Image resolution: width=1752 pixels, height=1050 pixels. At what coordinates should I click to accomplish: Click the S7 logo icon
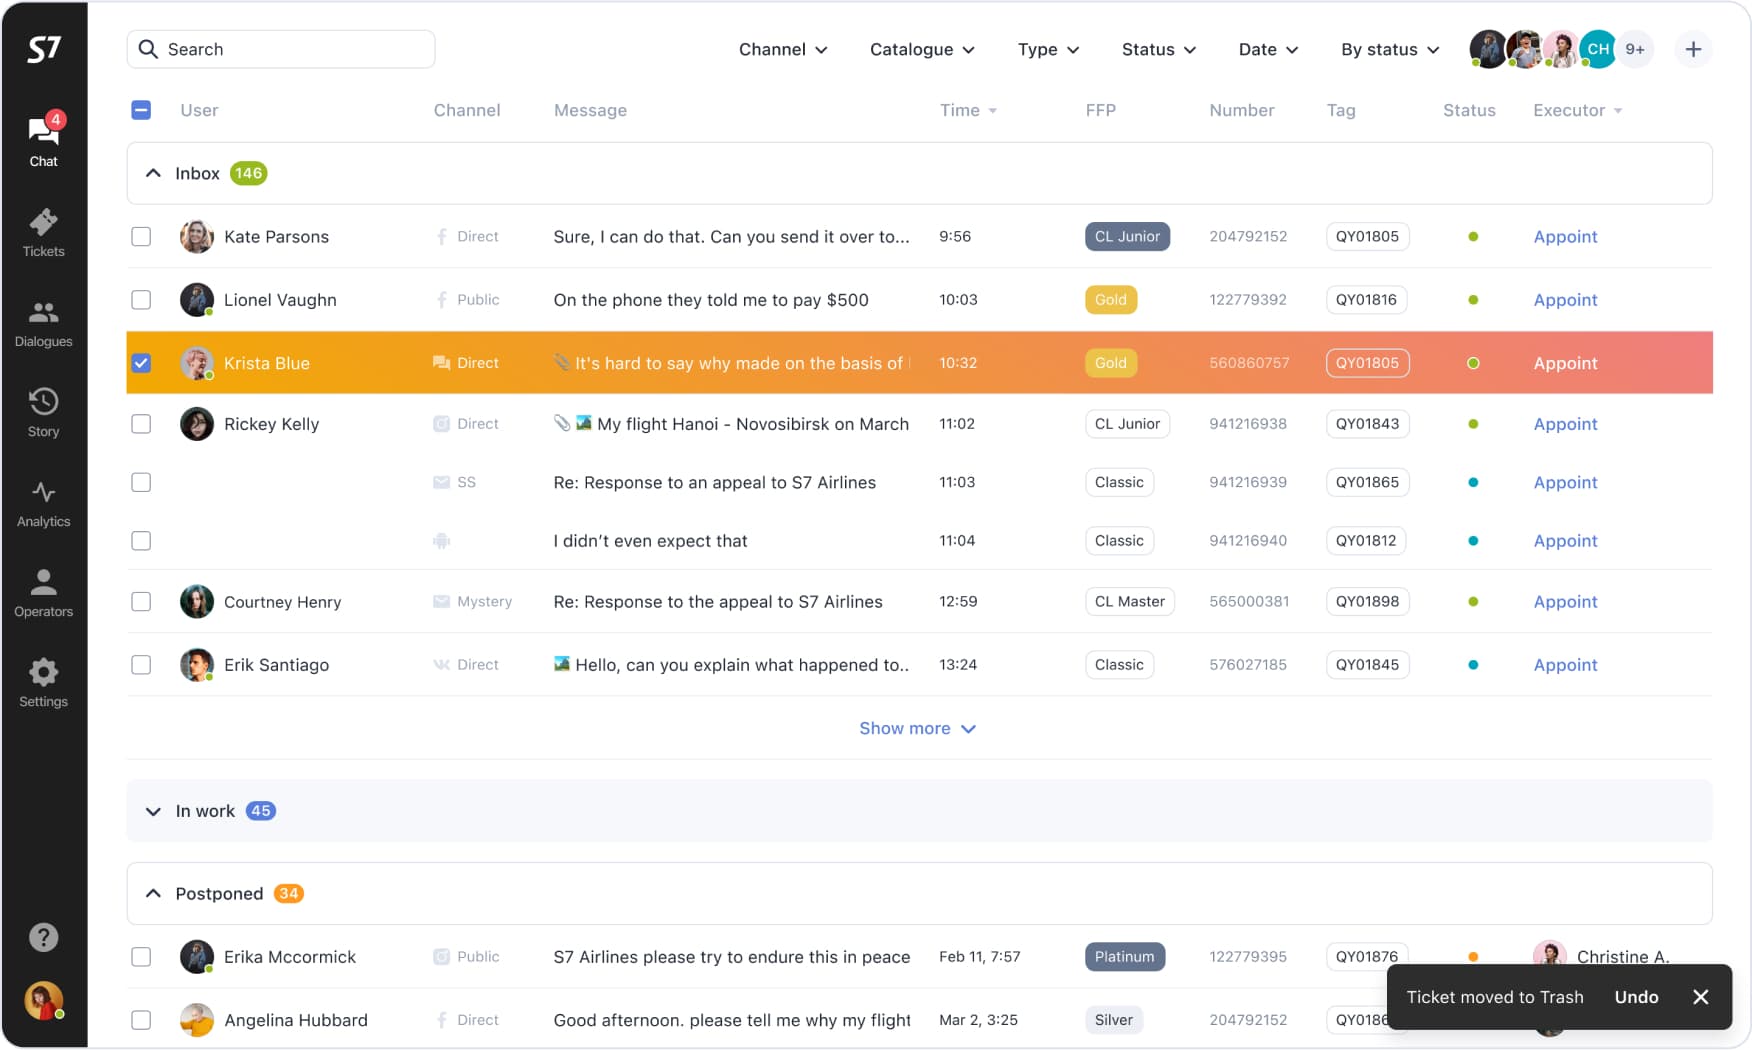pos(44,48)
